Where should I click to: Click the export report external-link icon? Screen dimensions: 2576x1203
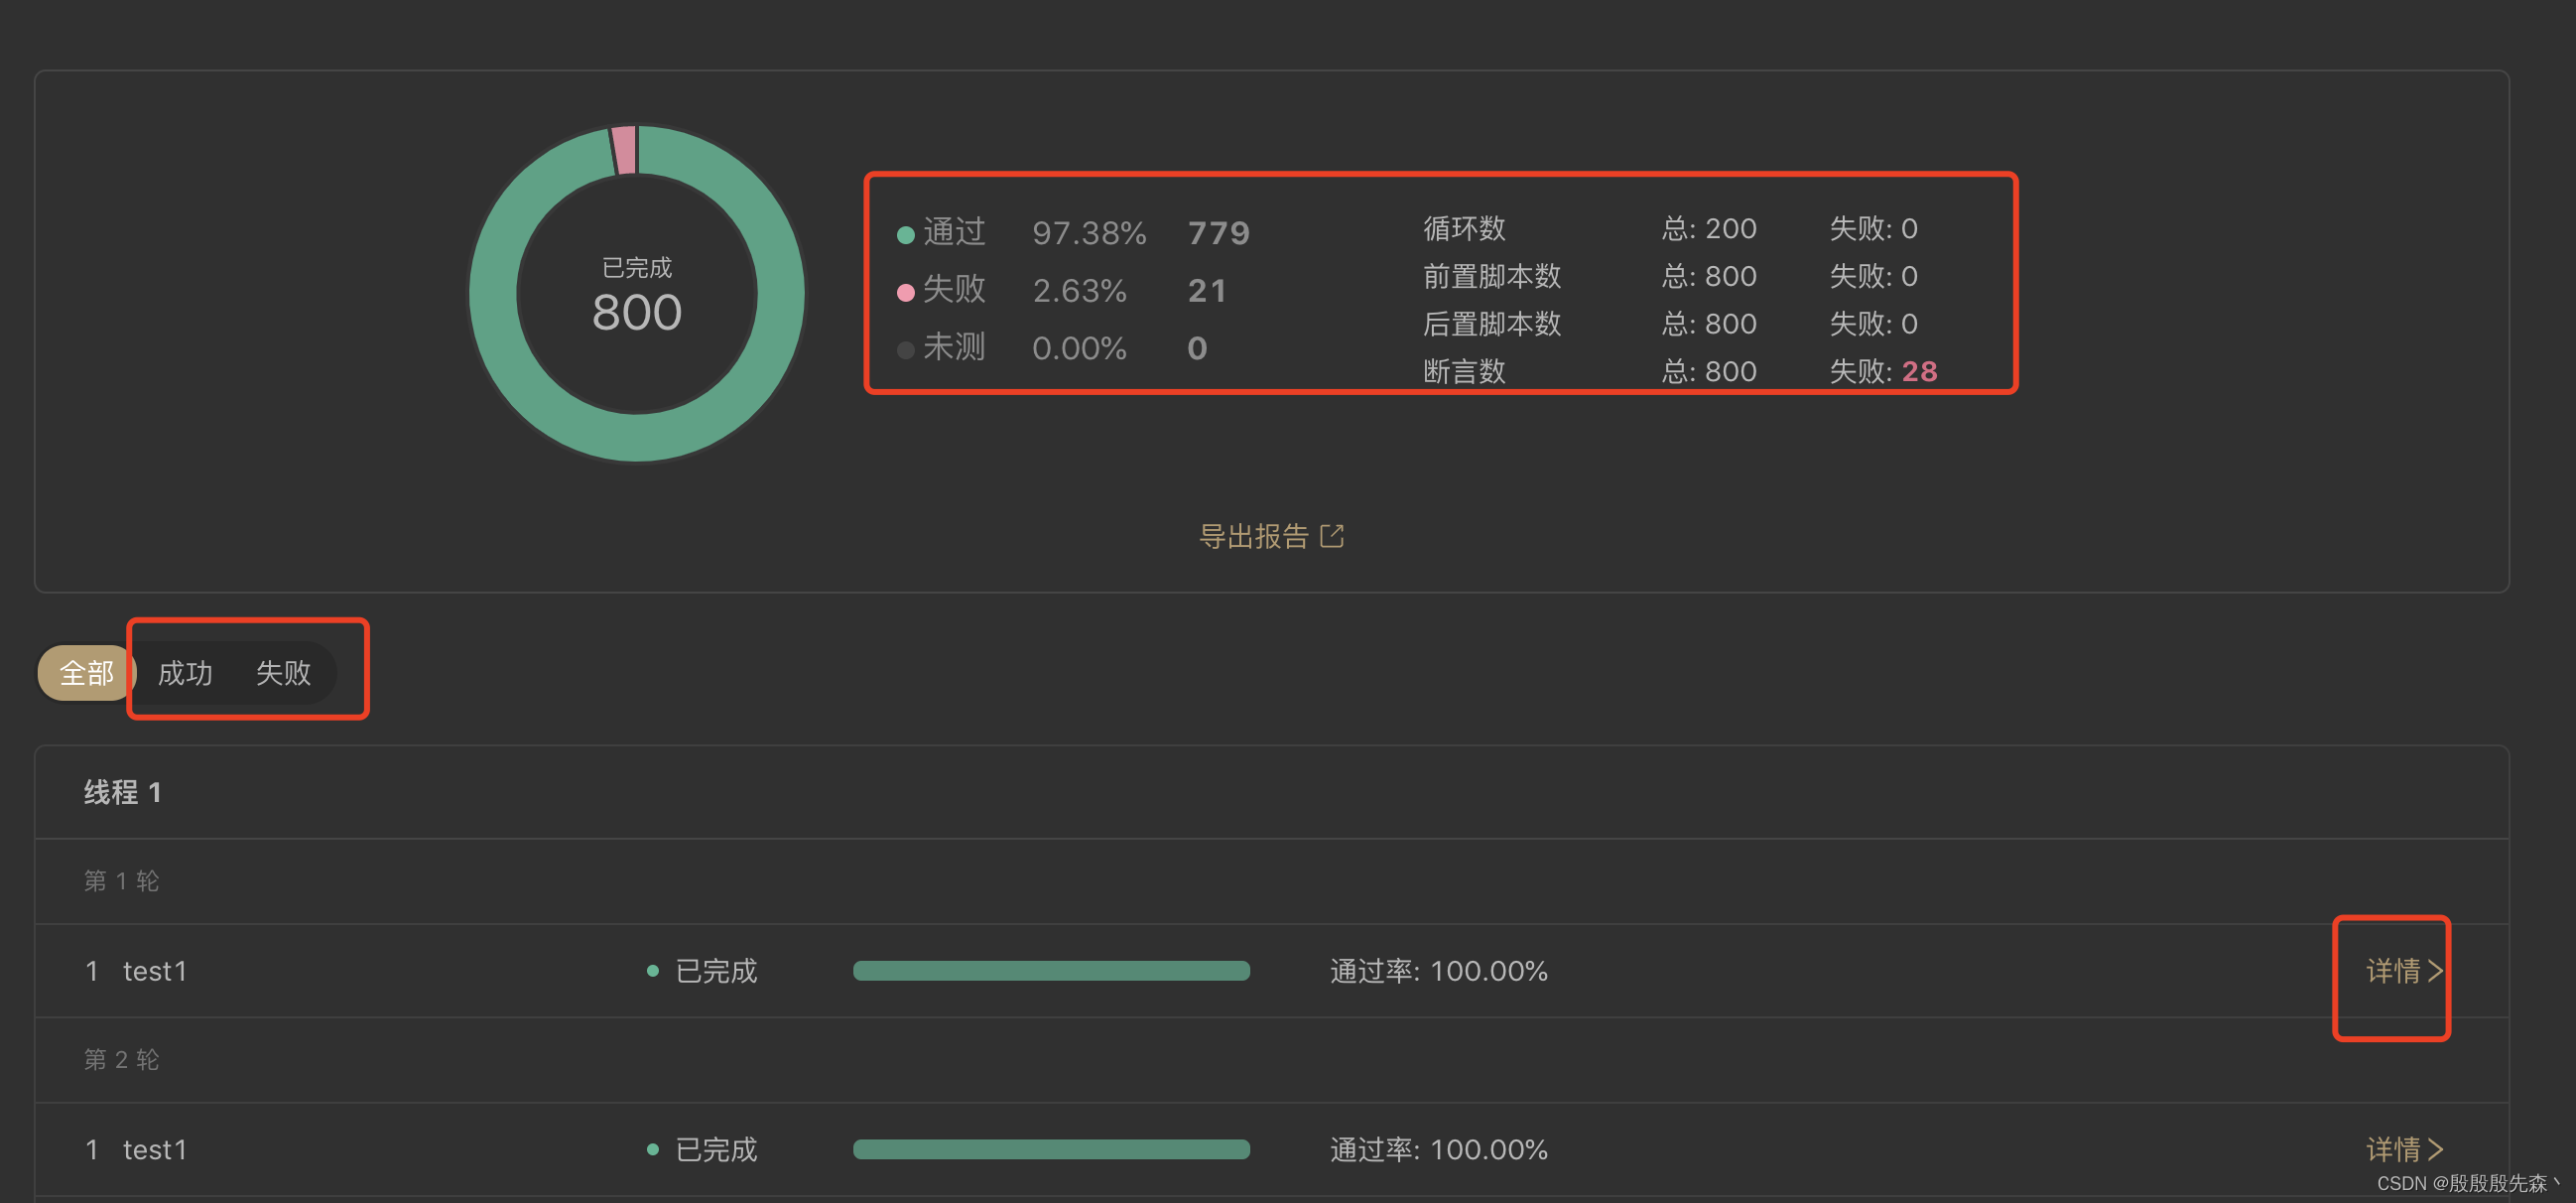pos(1332,536)
